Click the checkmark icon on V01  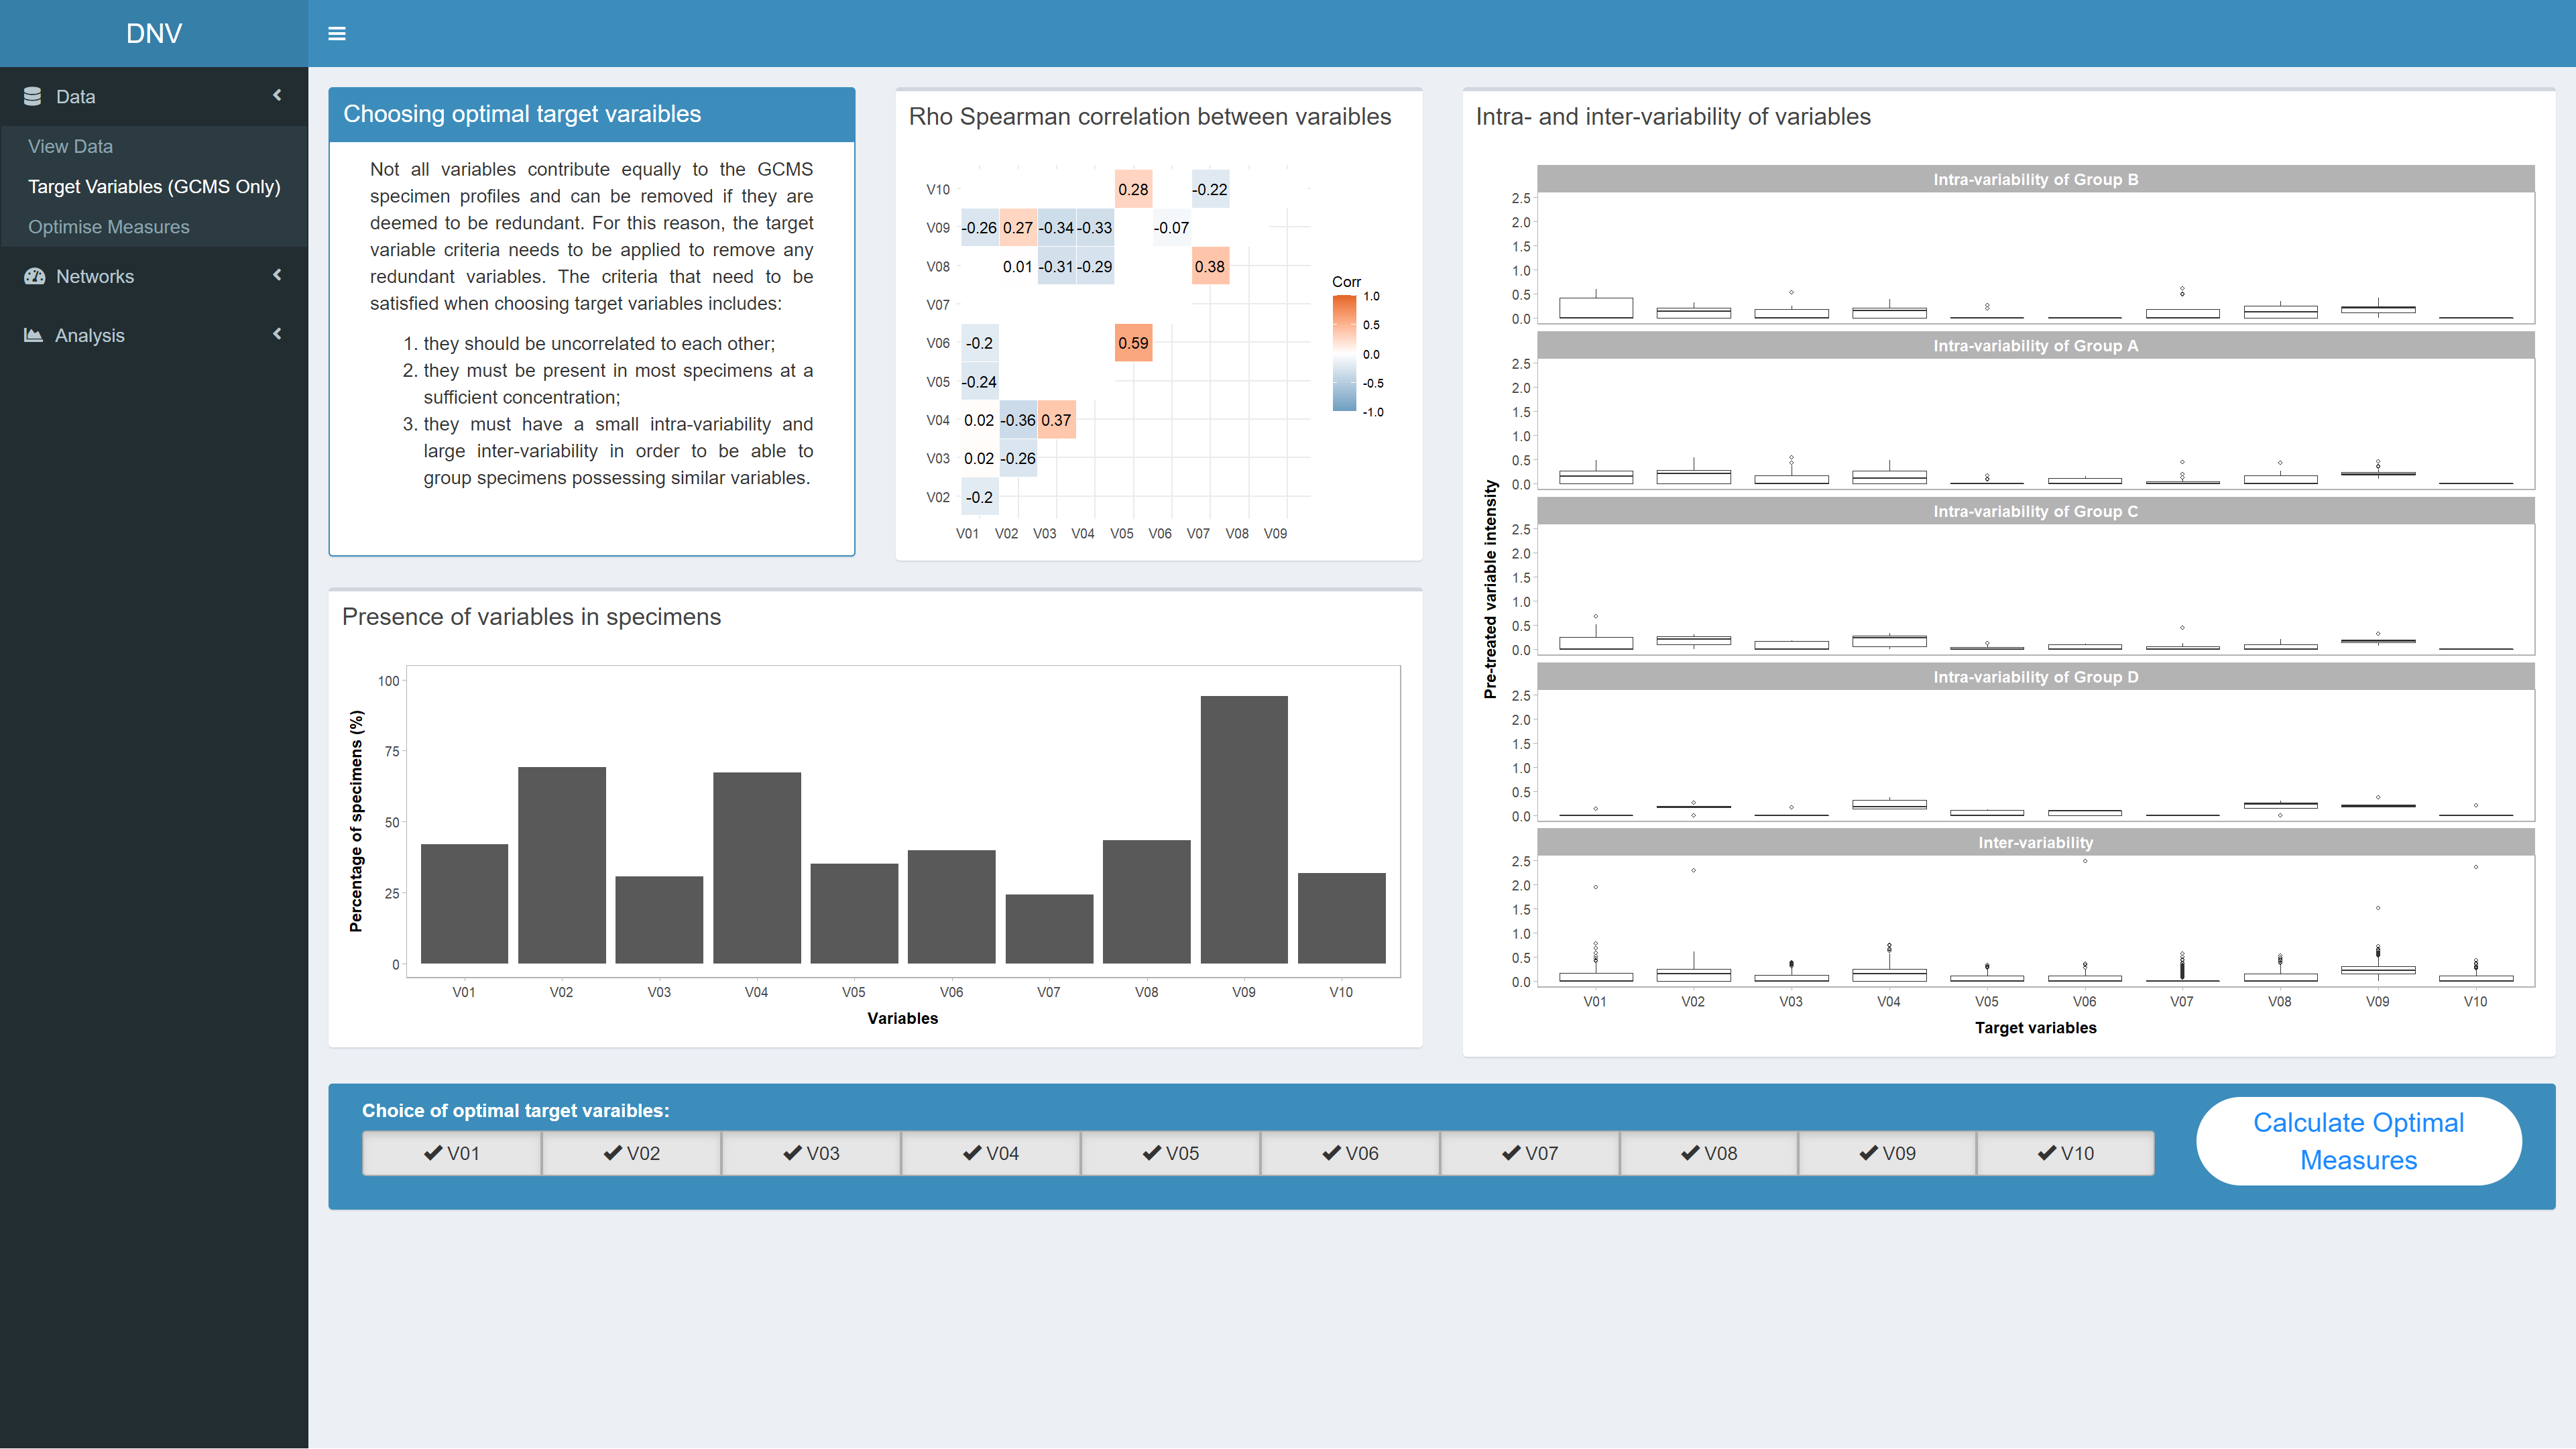tap(433, 1153)
